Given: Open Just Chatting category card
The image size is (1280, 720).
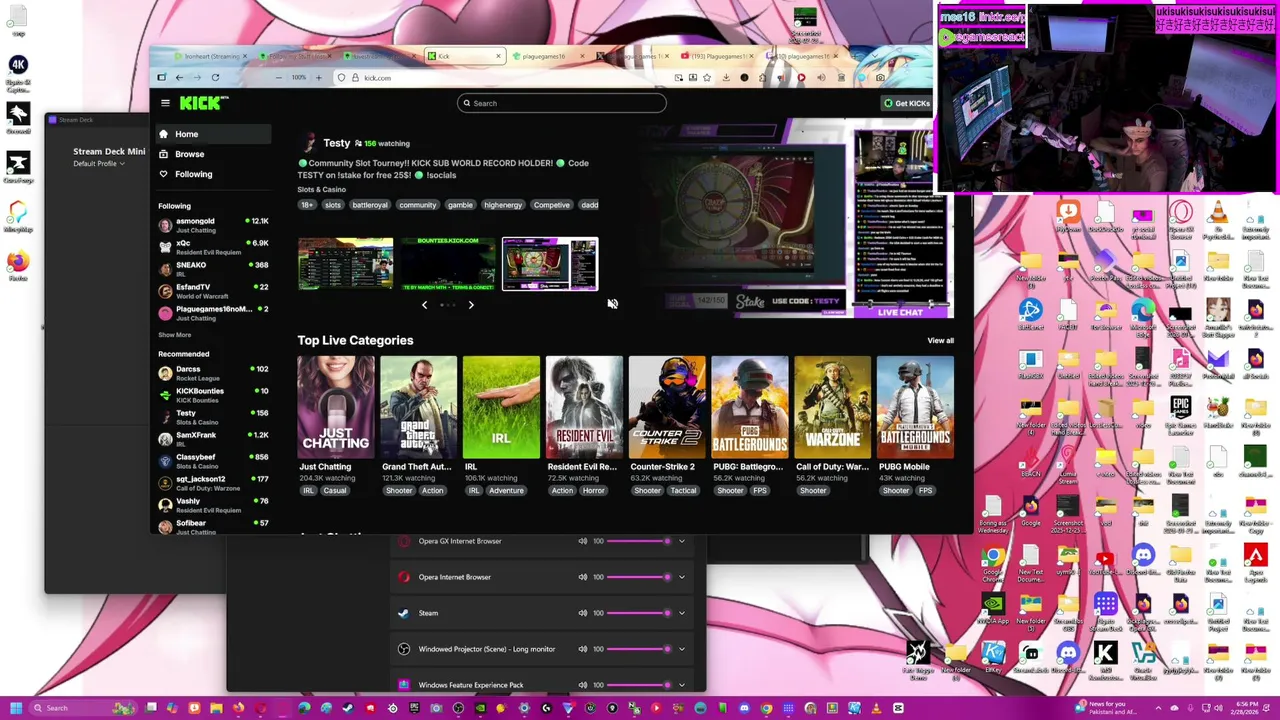Looking at the screenshot, I should coord(336,408).
